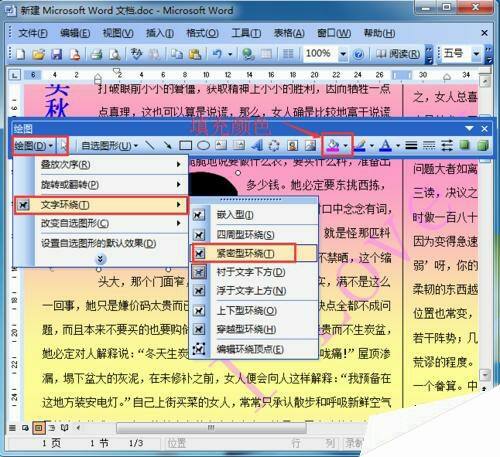Screen dimensions: 500x457
Task: Open the 表格(A) menu
Action: 289,33
